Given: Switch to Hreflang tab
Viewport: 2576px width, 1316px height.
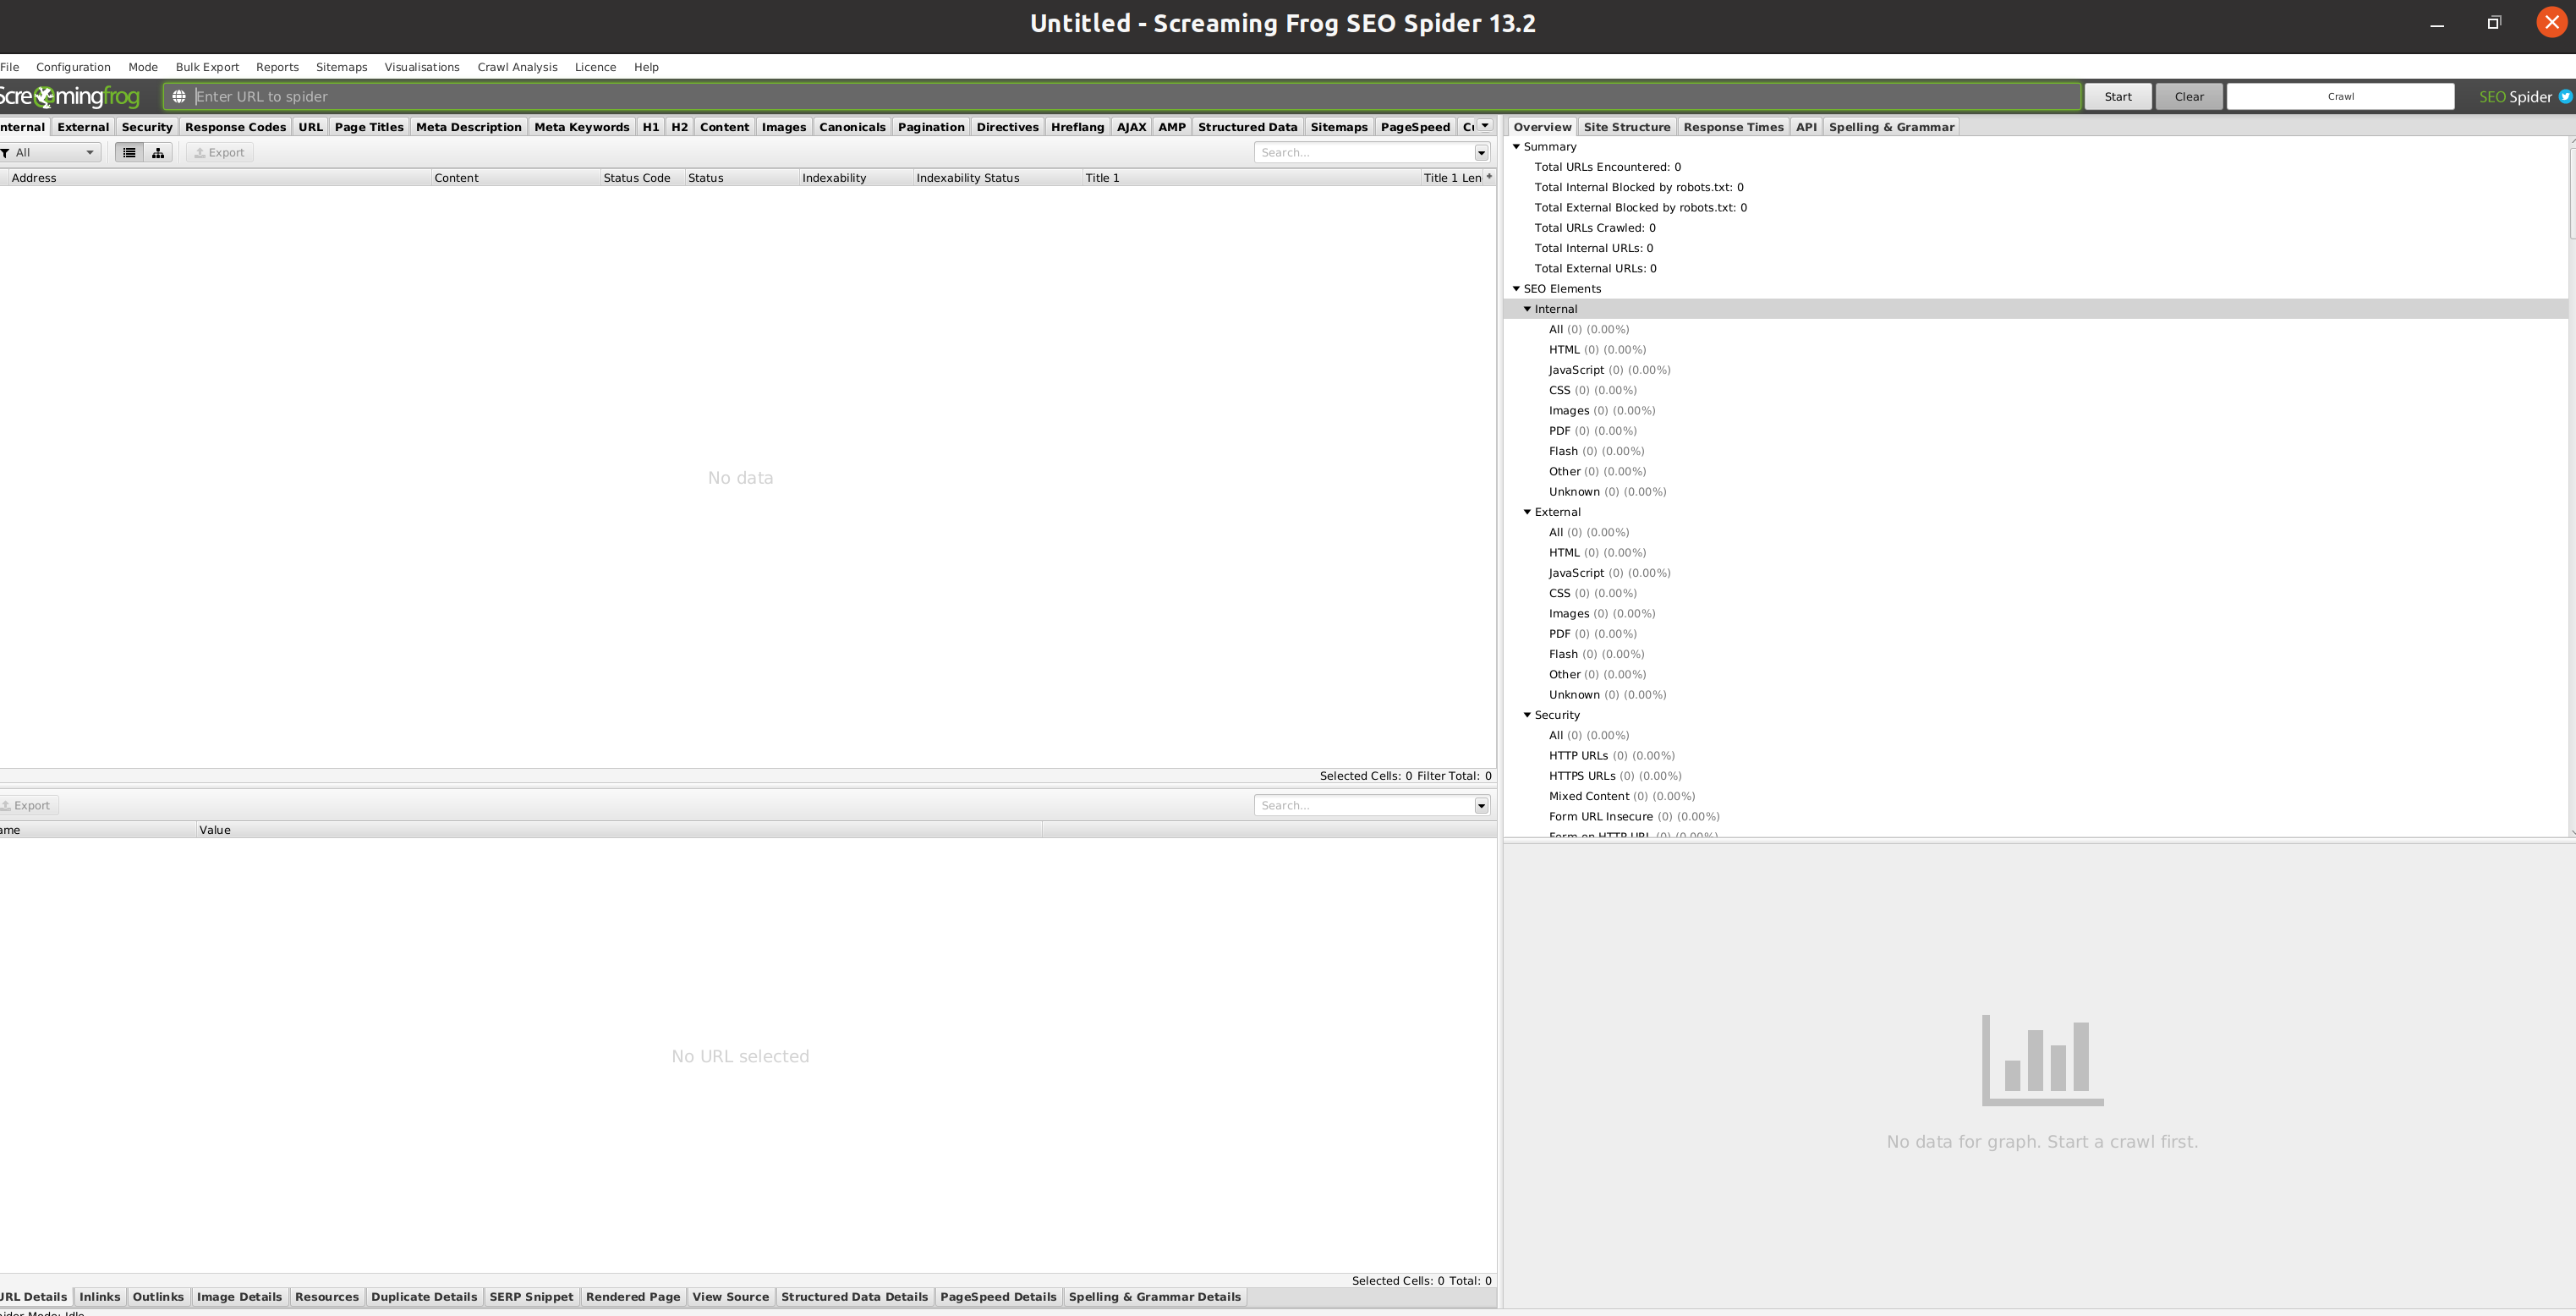Looking at the screenshot, I should point(1077,127).
